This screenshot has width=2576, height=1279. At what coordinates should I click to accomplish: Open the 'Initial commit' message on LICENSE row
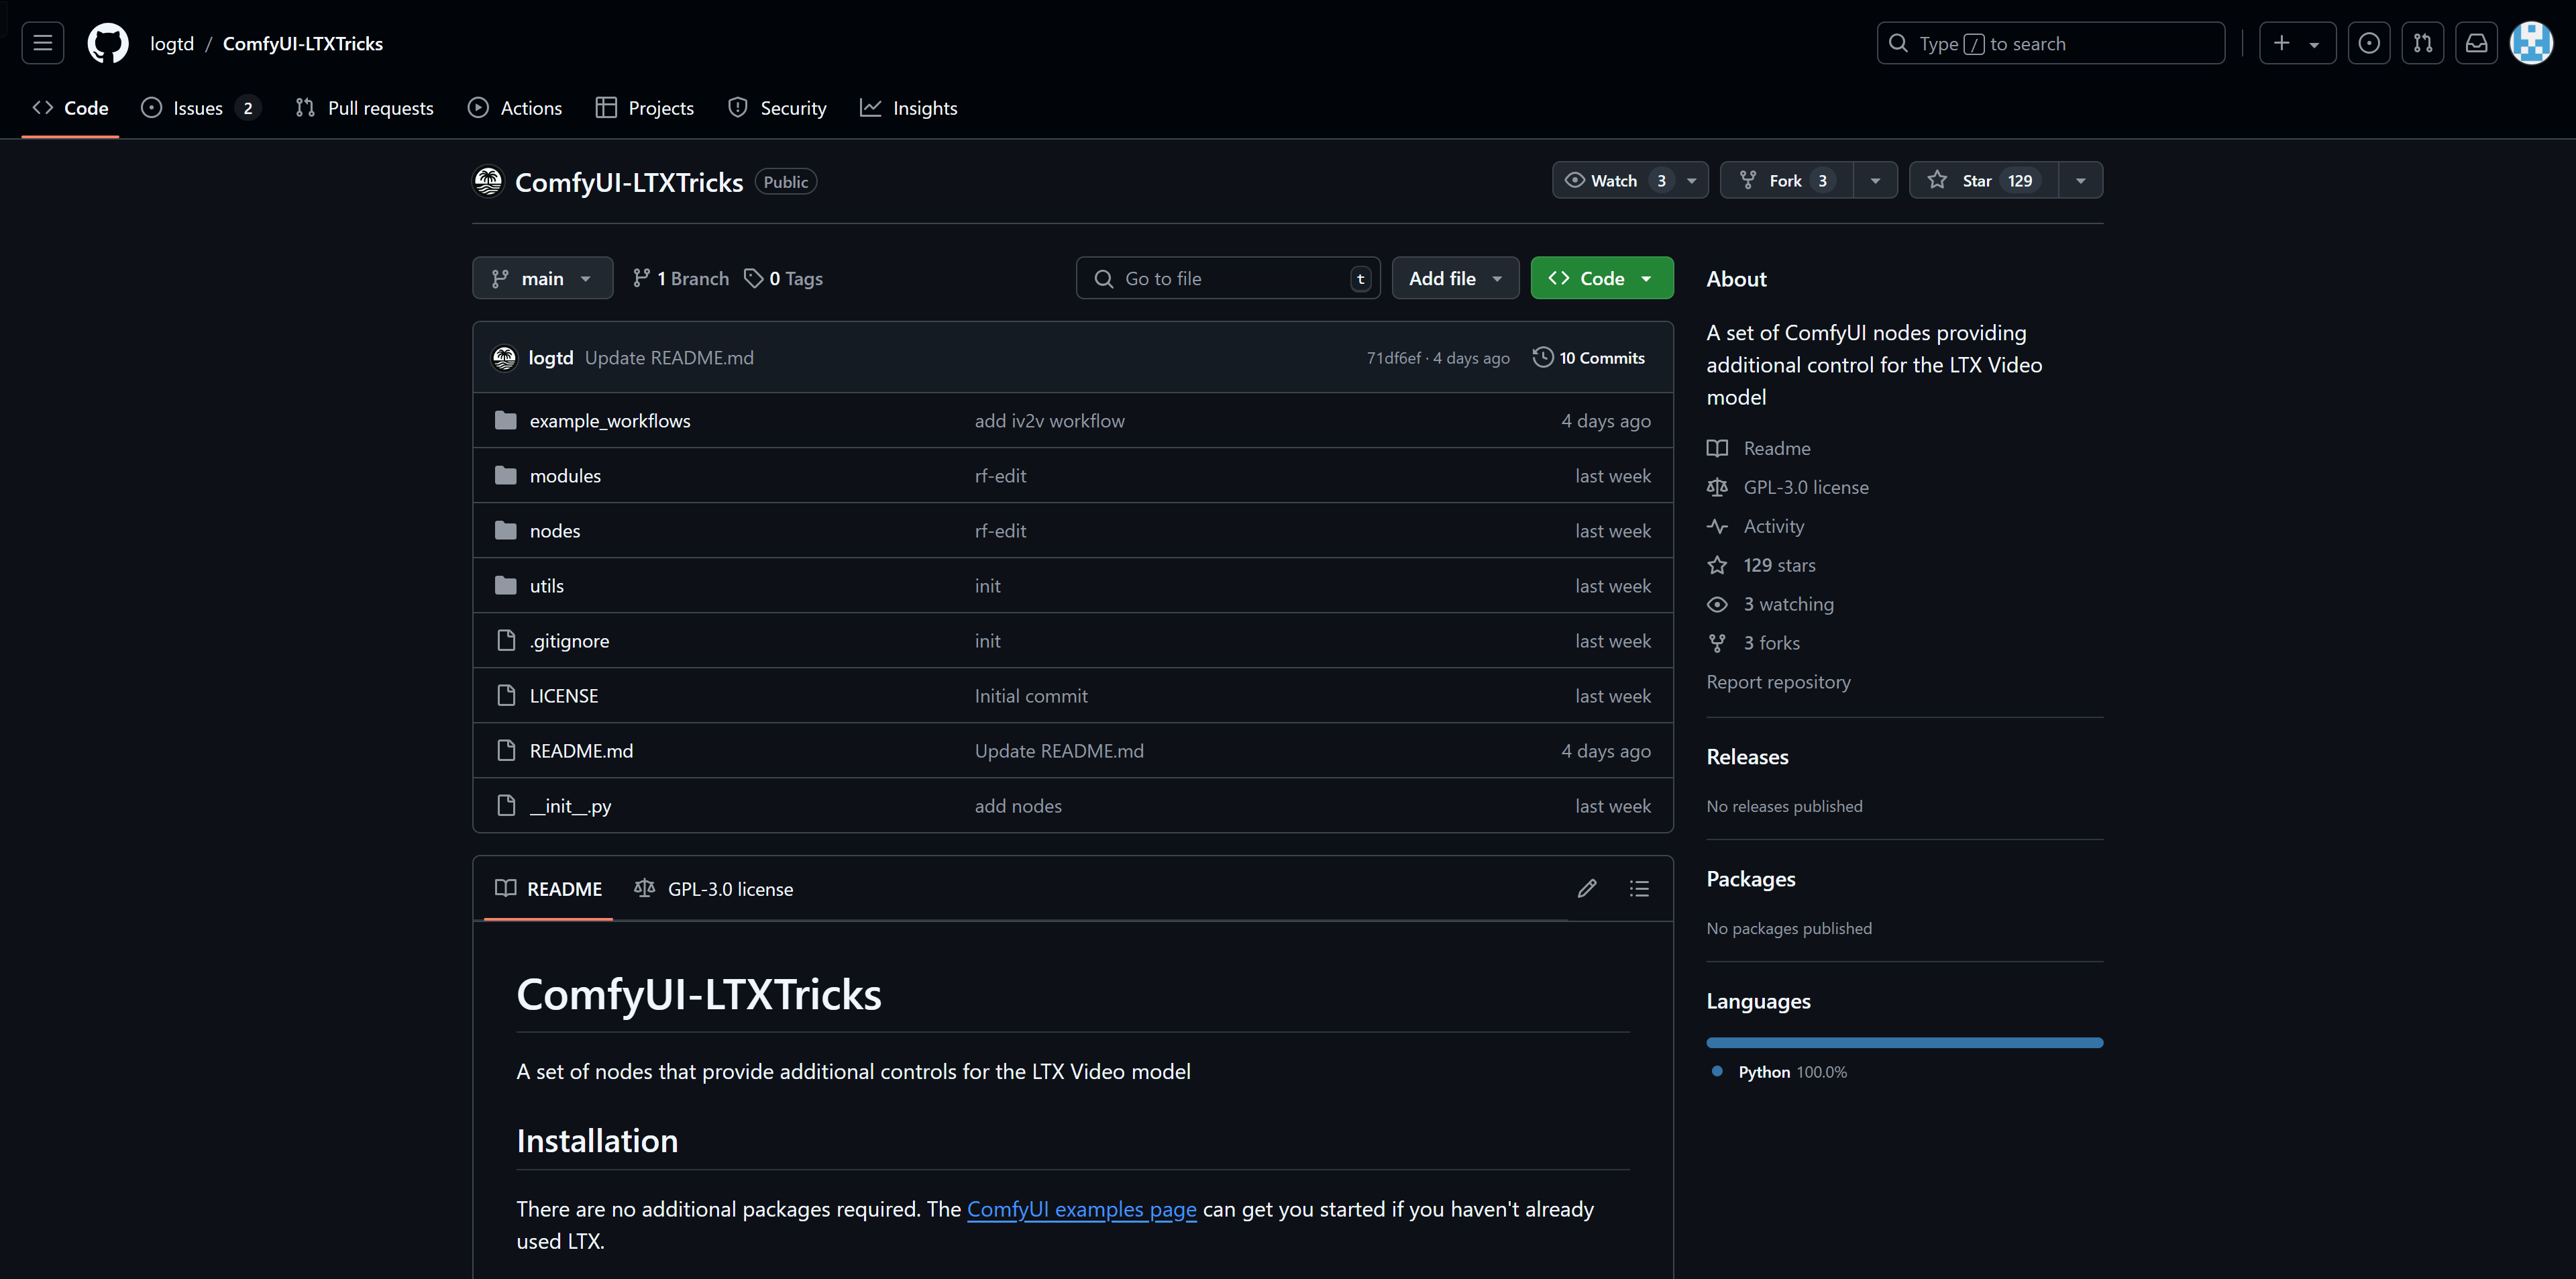coord(1030,695)
